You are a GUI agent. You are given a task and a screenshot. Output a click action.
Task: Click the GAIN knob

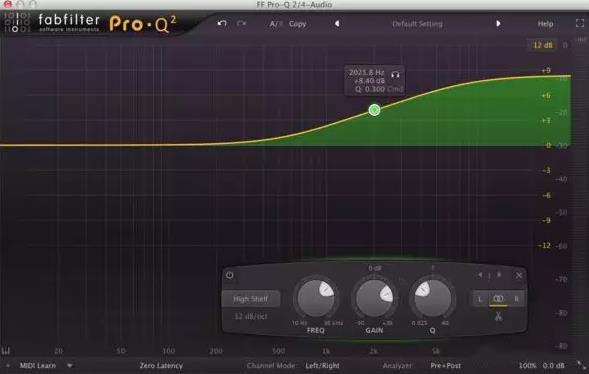pos(374,299)
